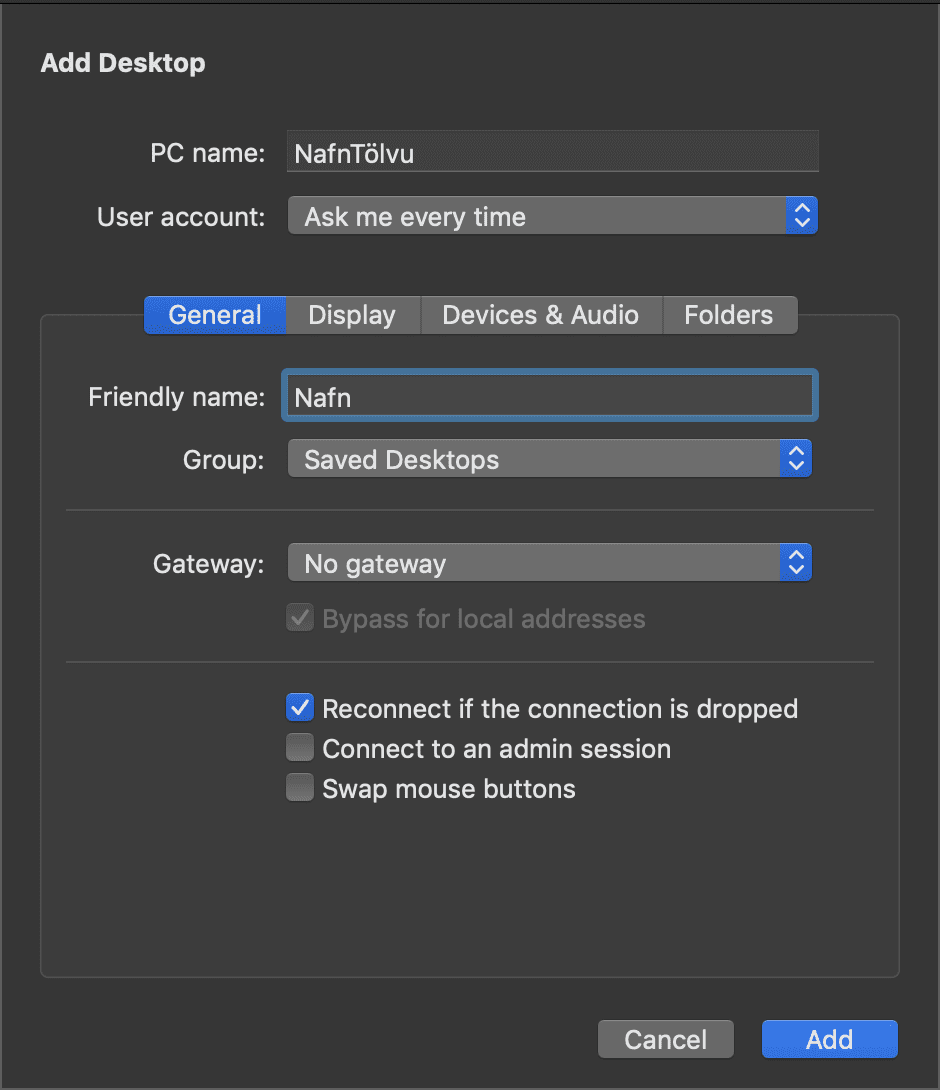
Task: Click the 'Add Desktop' dialog title
Action: (x=123, y=63)
